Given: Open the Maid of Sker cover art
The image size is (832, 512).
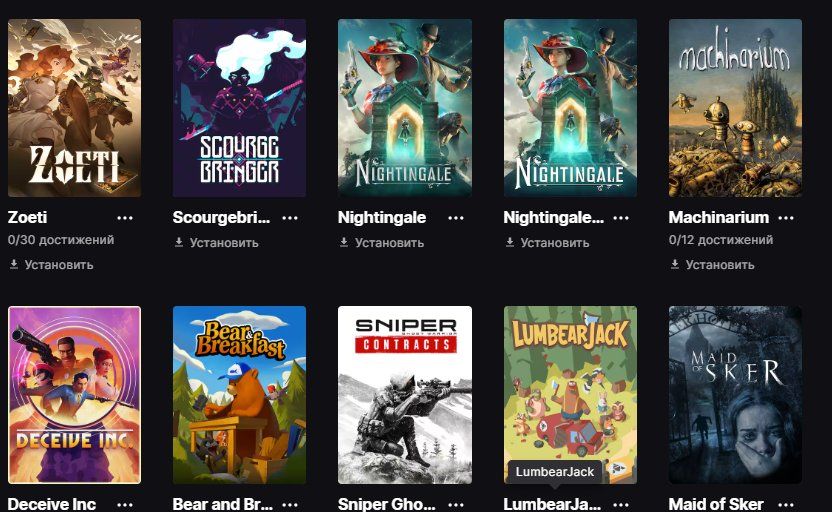Looking at the screenshot, I should [x=735, y=395].
